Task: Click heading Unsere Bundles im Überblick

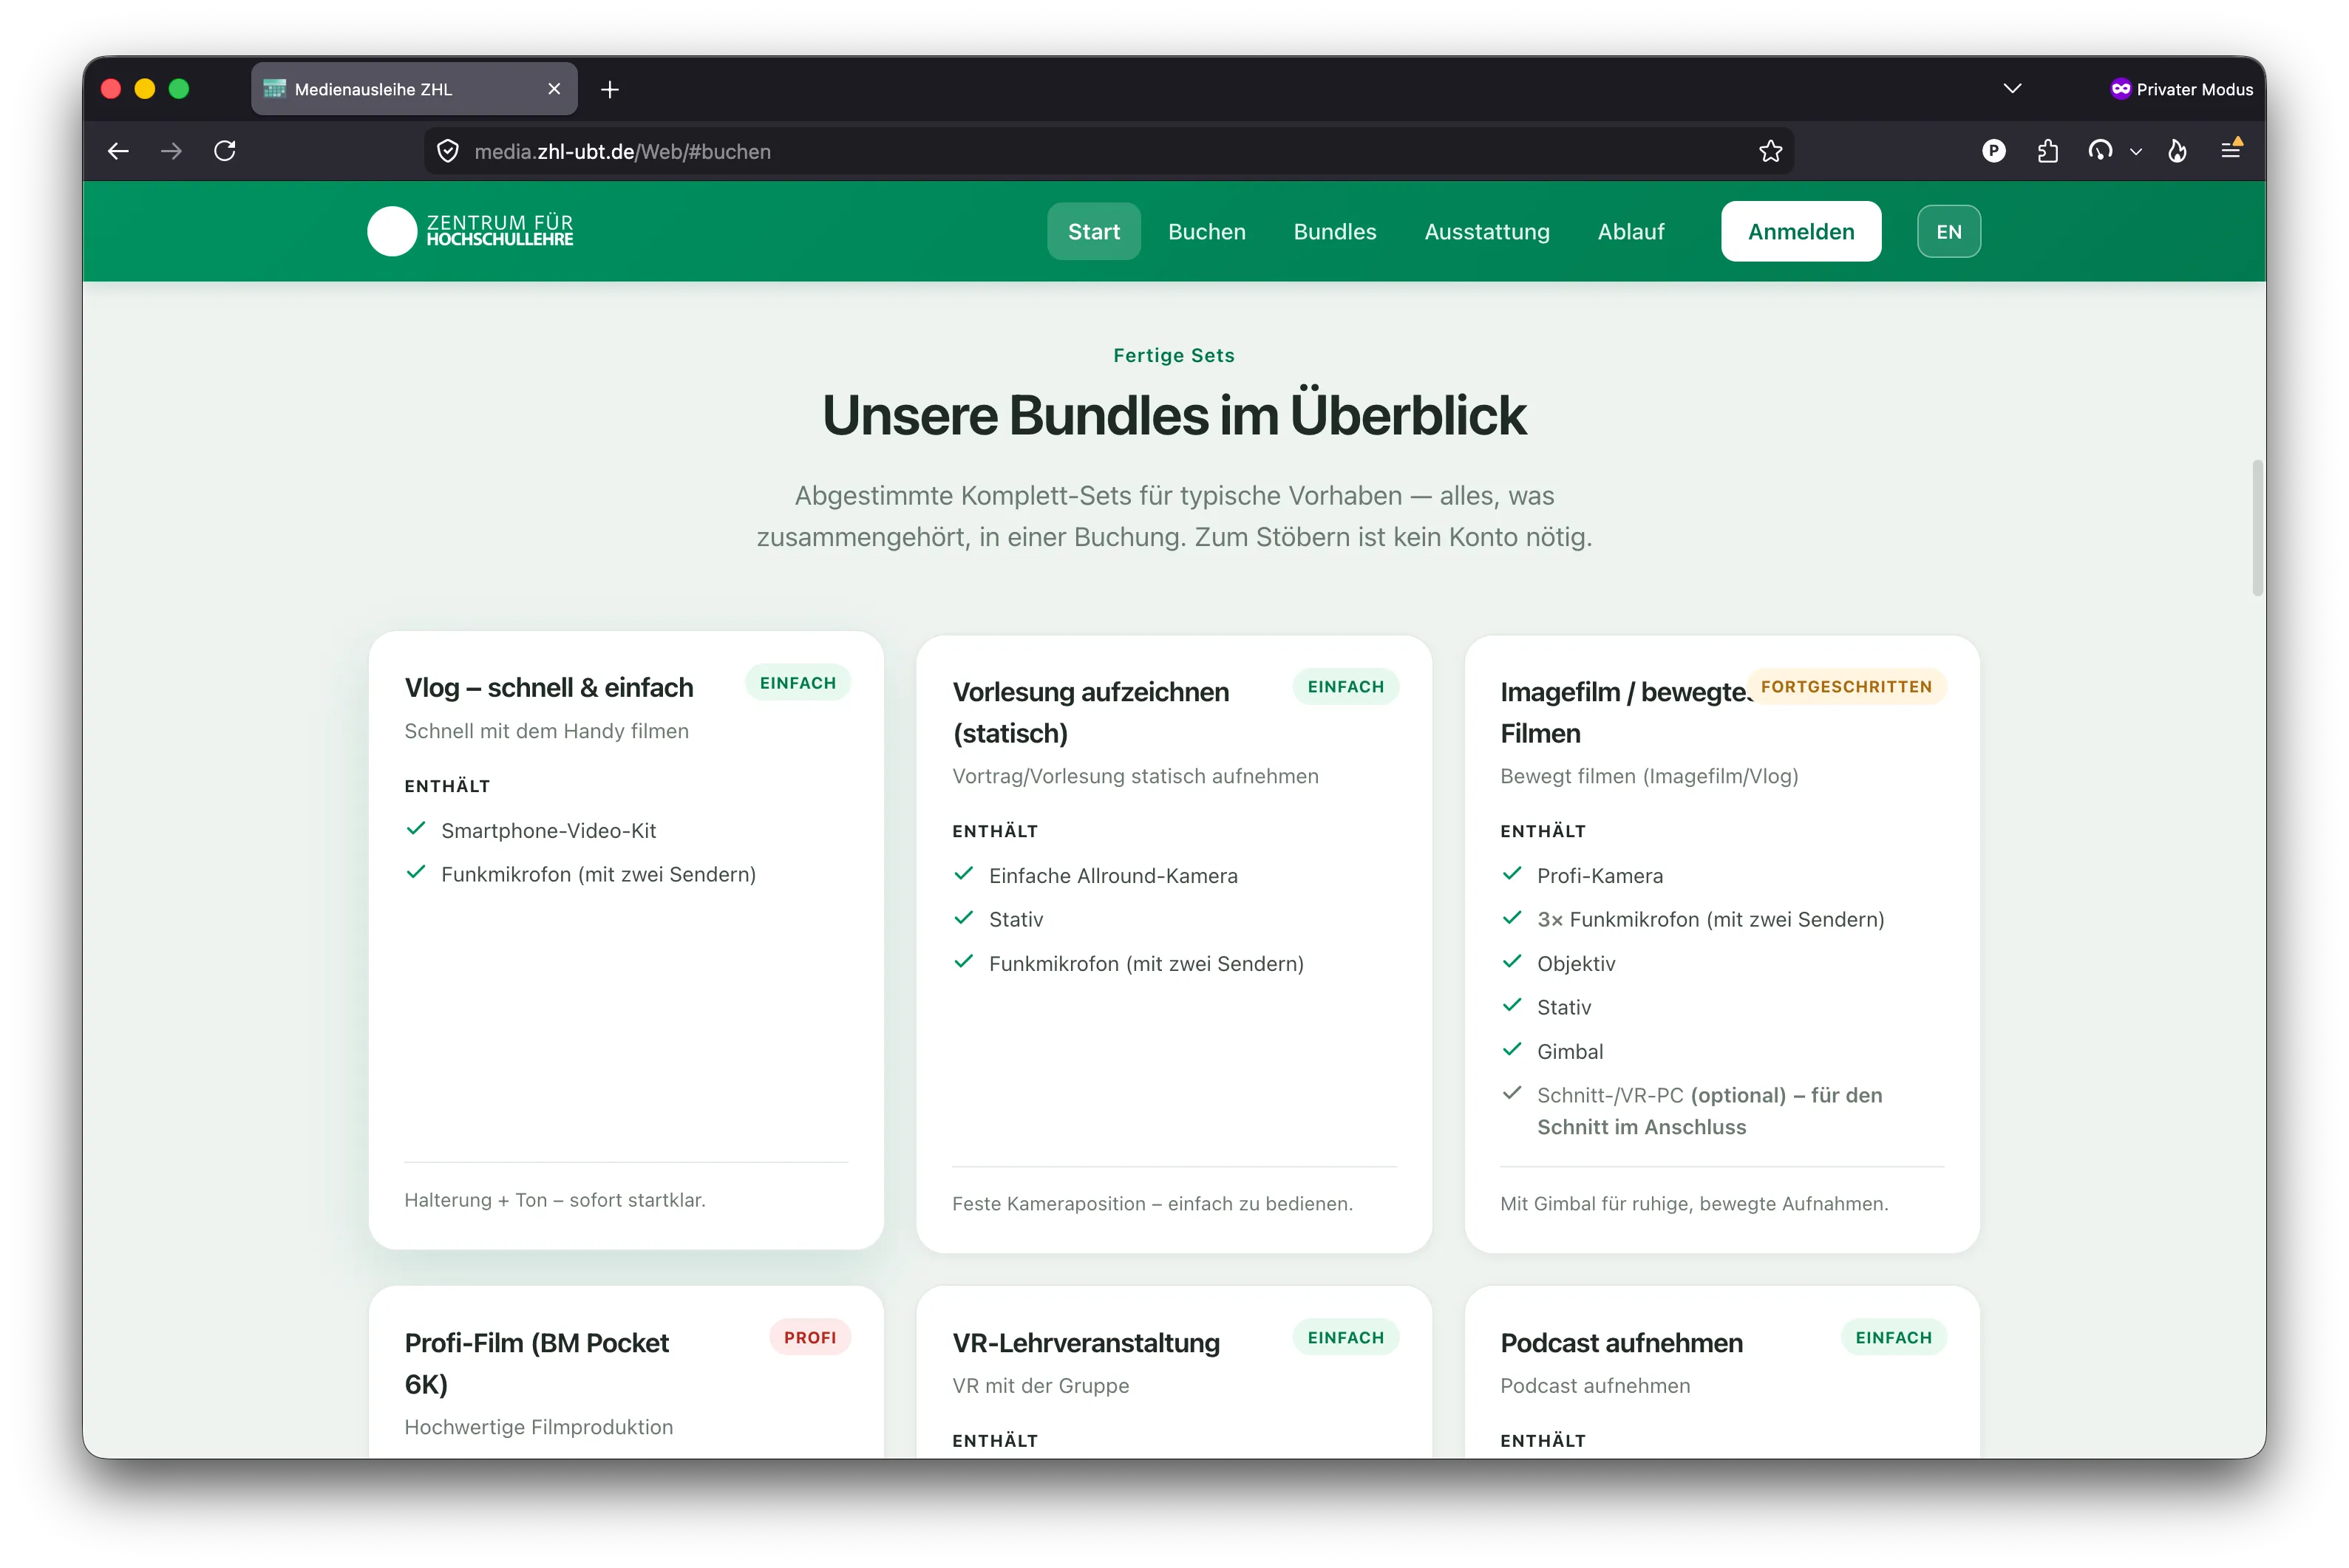Action: click(x=1174, y=415)
